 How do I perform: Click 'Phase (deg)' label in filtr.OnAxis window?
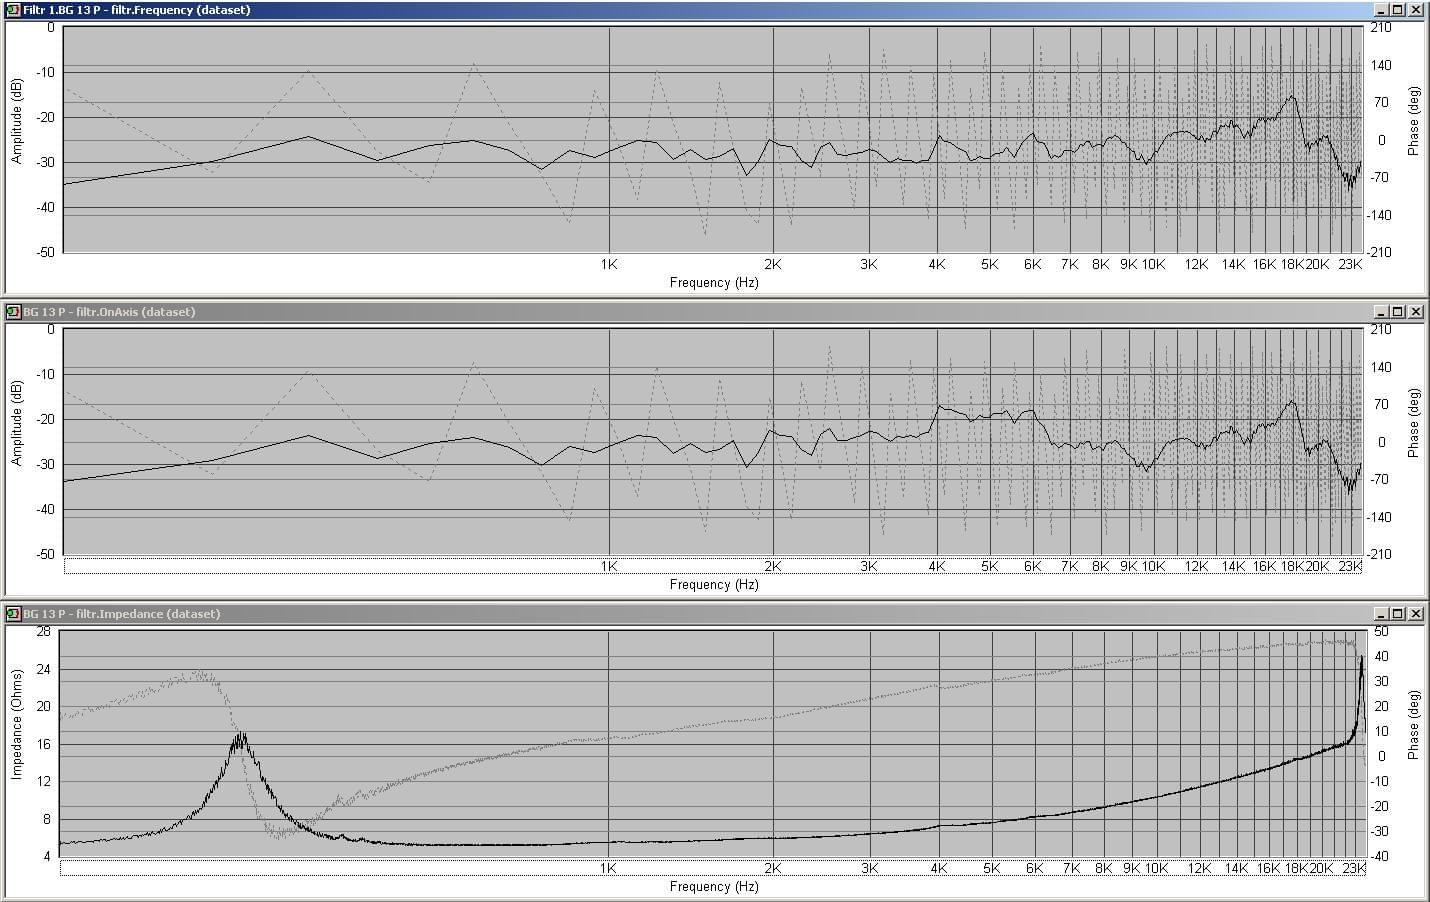(1413, 423)
